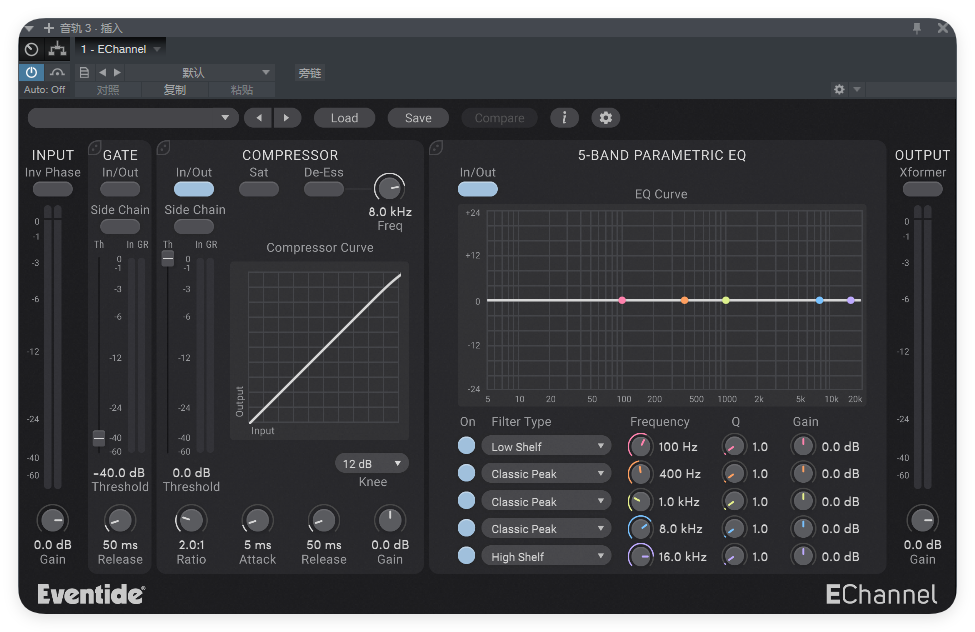Click the De-Ess Freq knob at 8.0 kHz
This screenshot has width=975, height=632.
389,187
